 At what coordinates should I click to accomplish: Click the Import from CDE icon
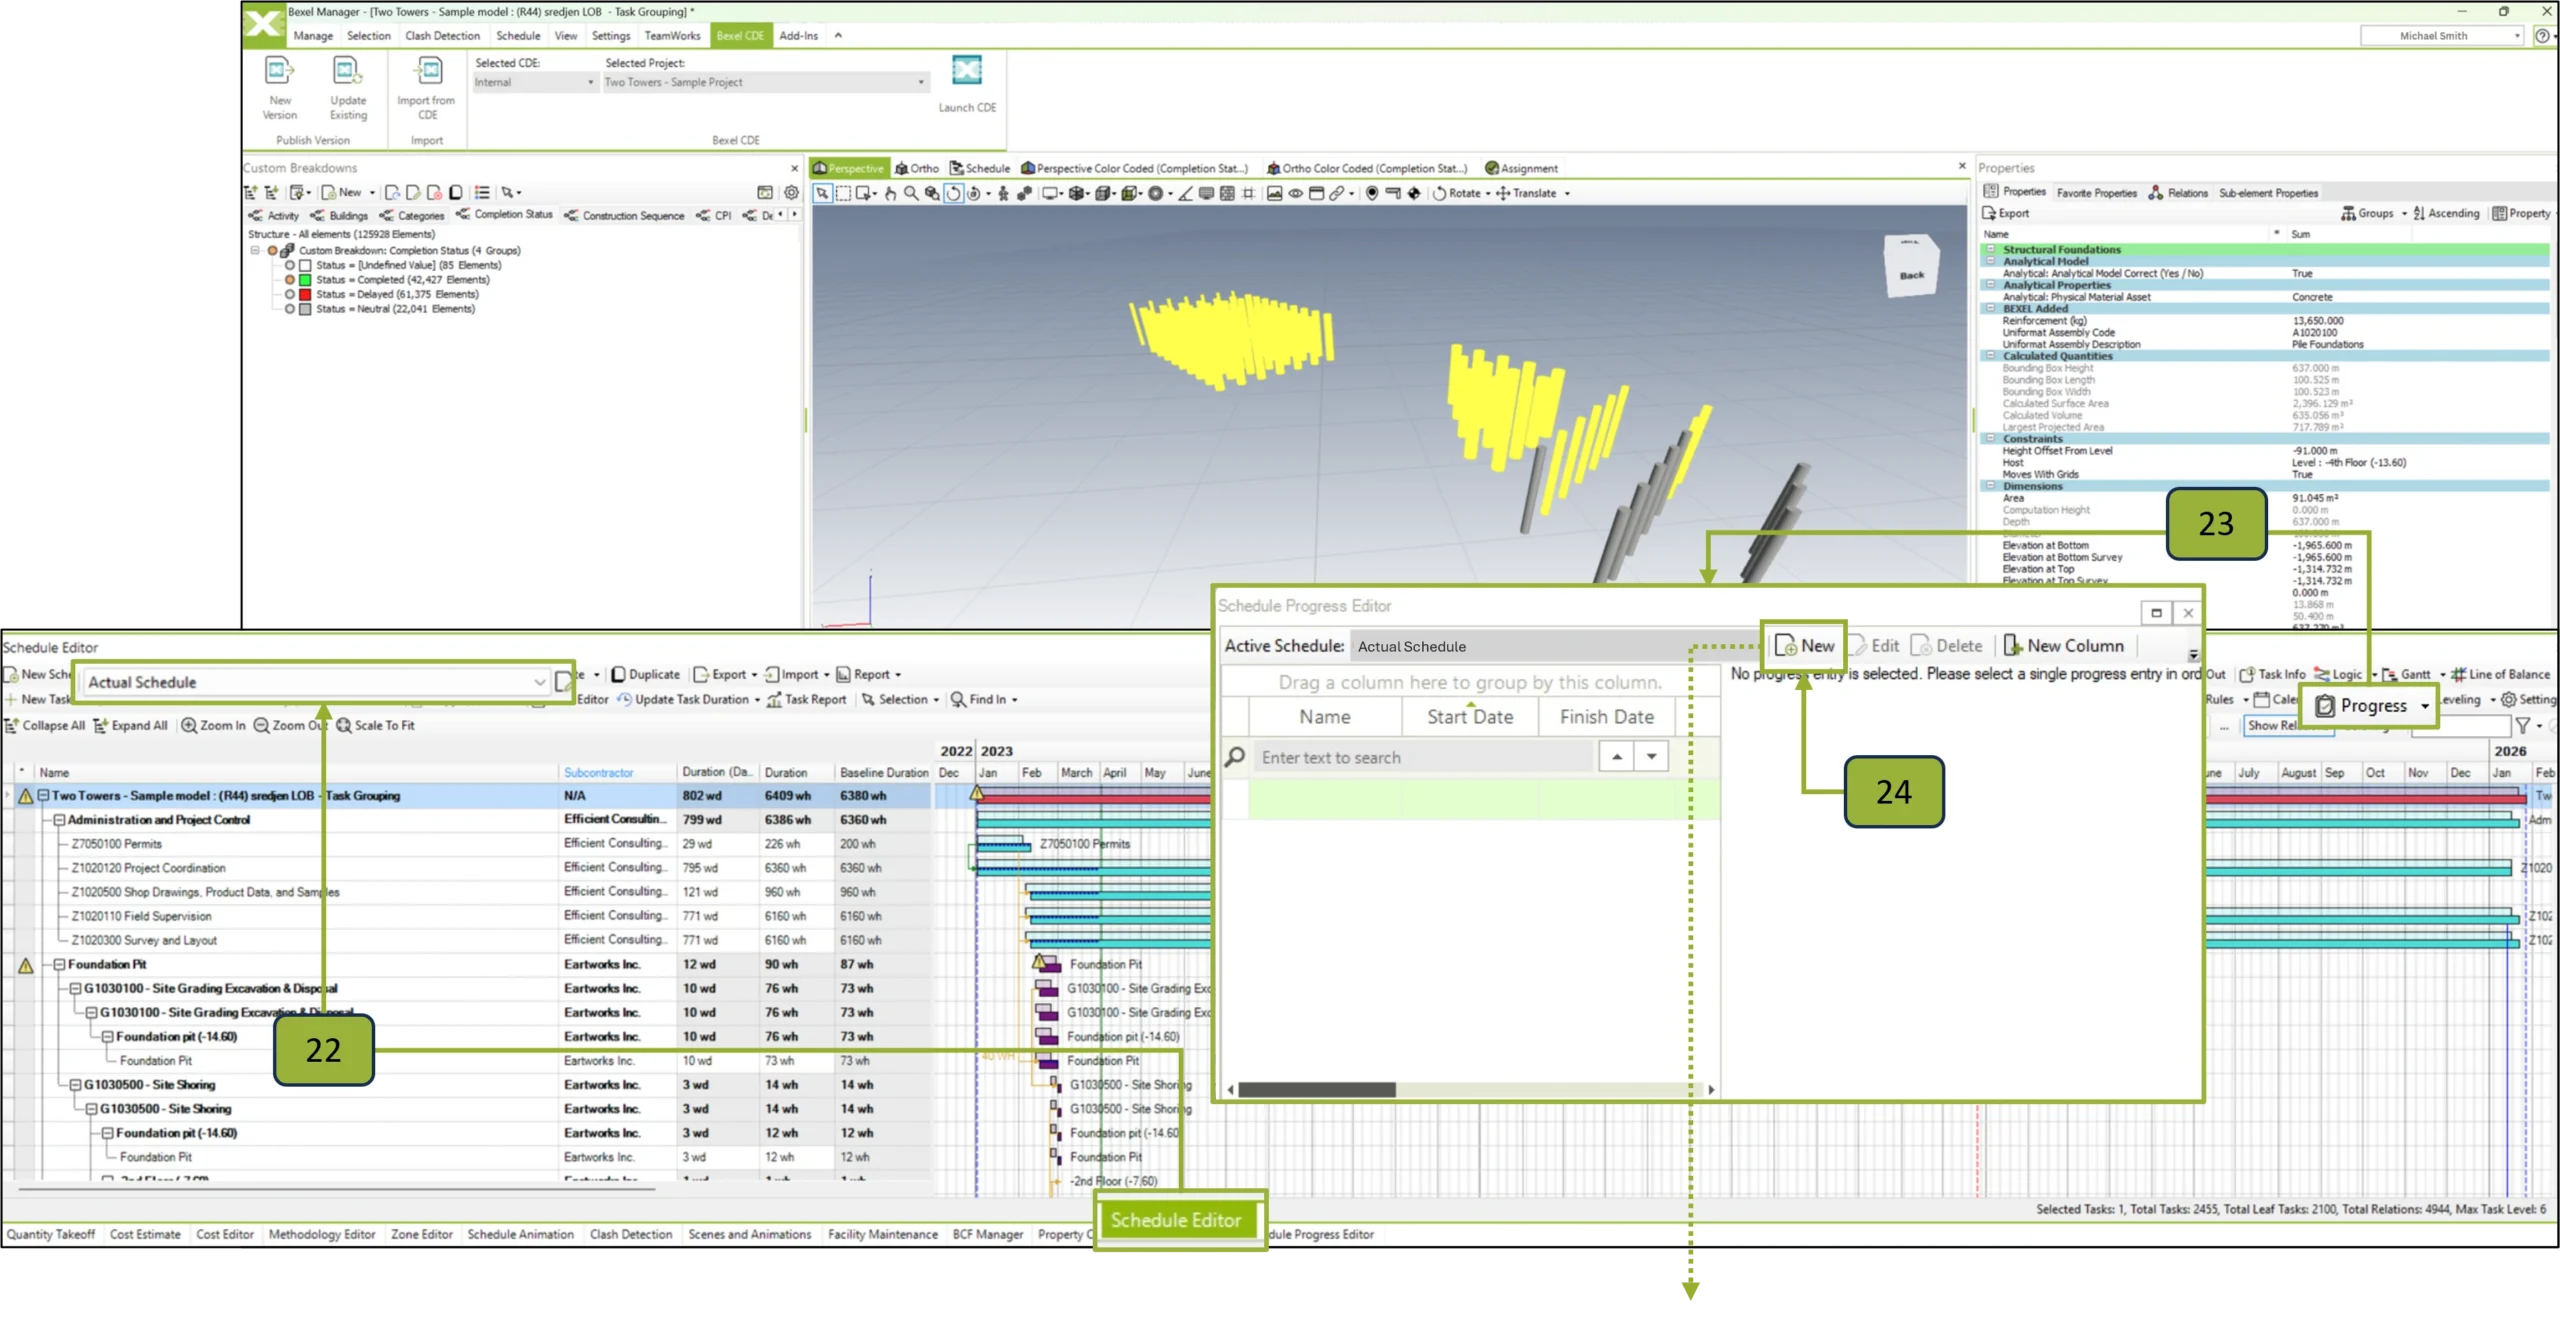click(428, 72)
